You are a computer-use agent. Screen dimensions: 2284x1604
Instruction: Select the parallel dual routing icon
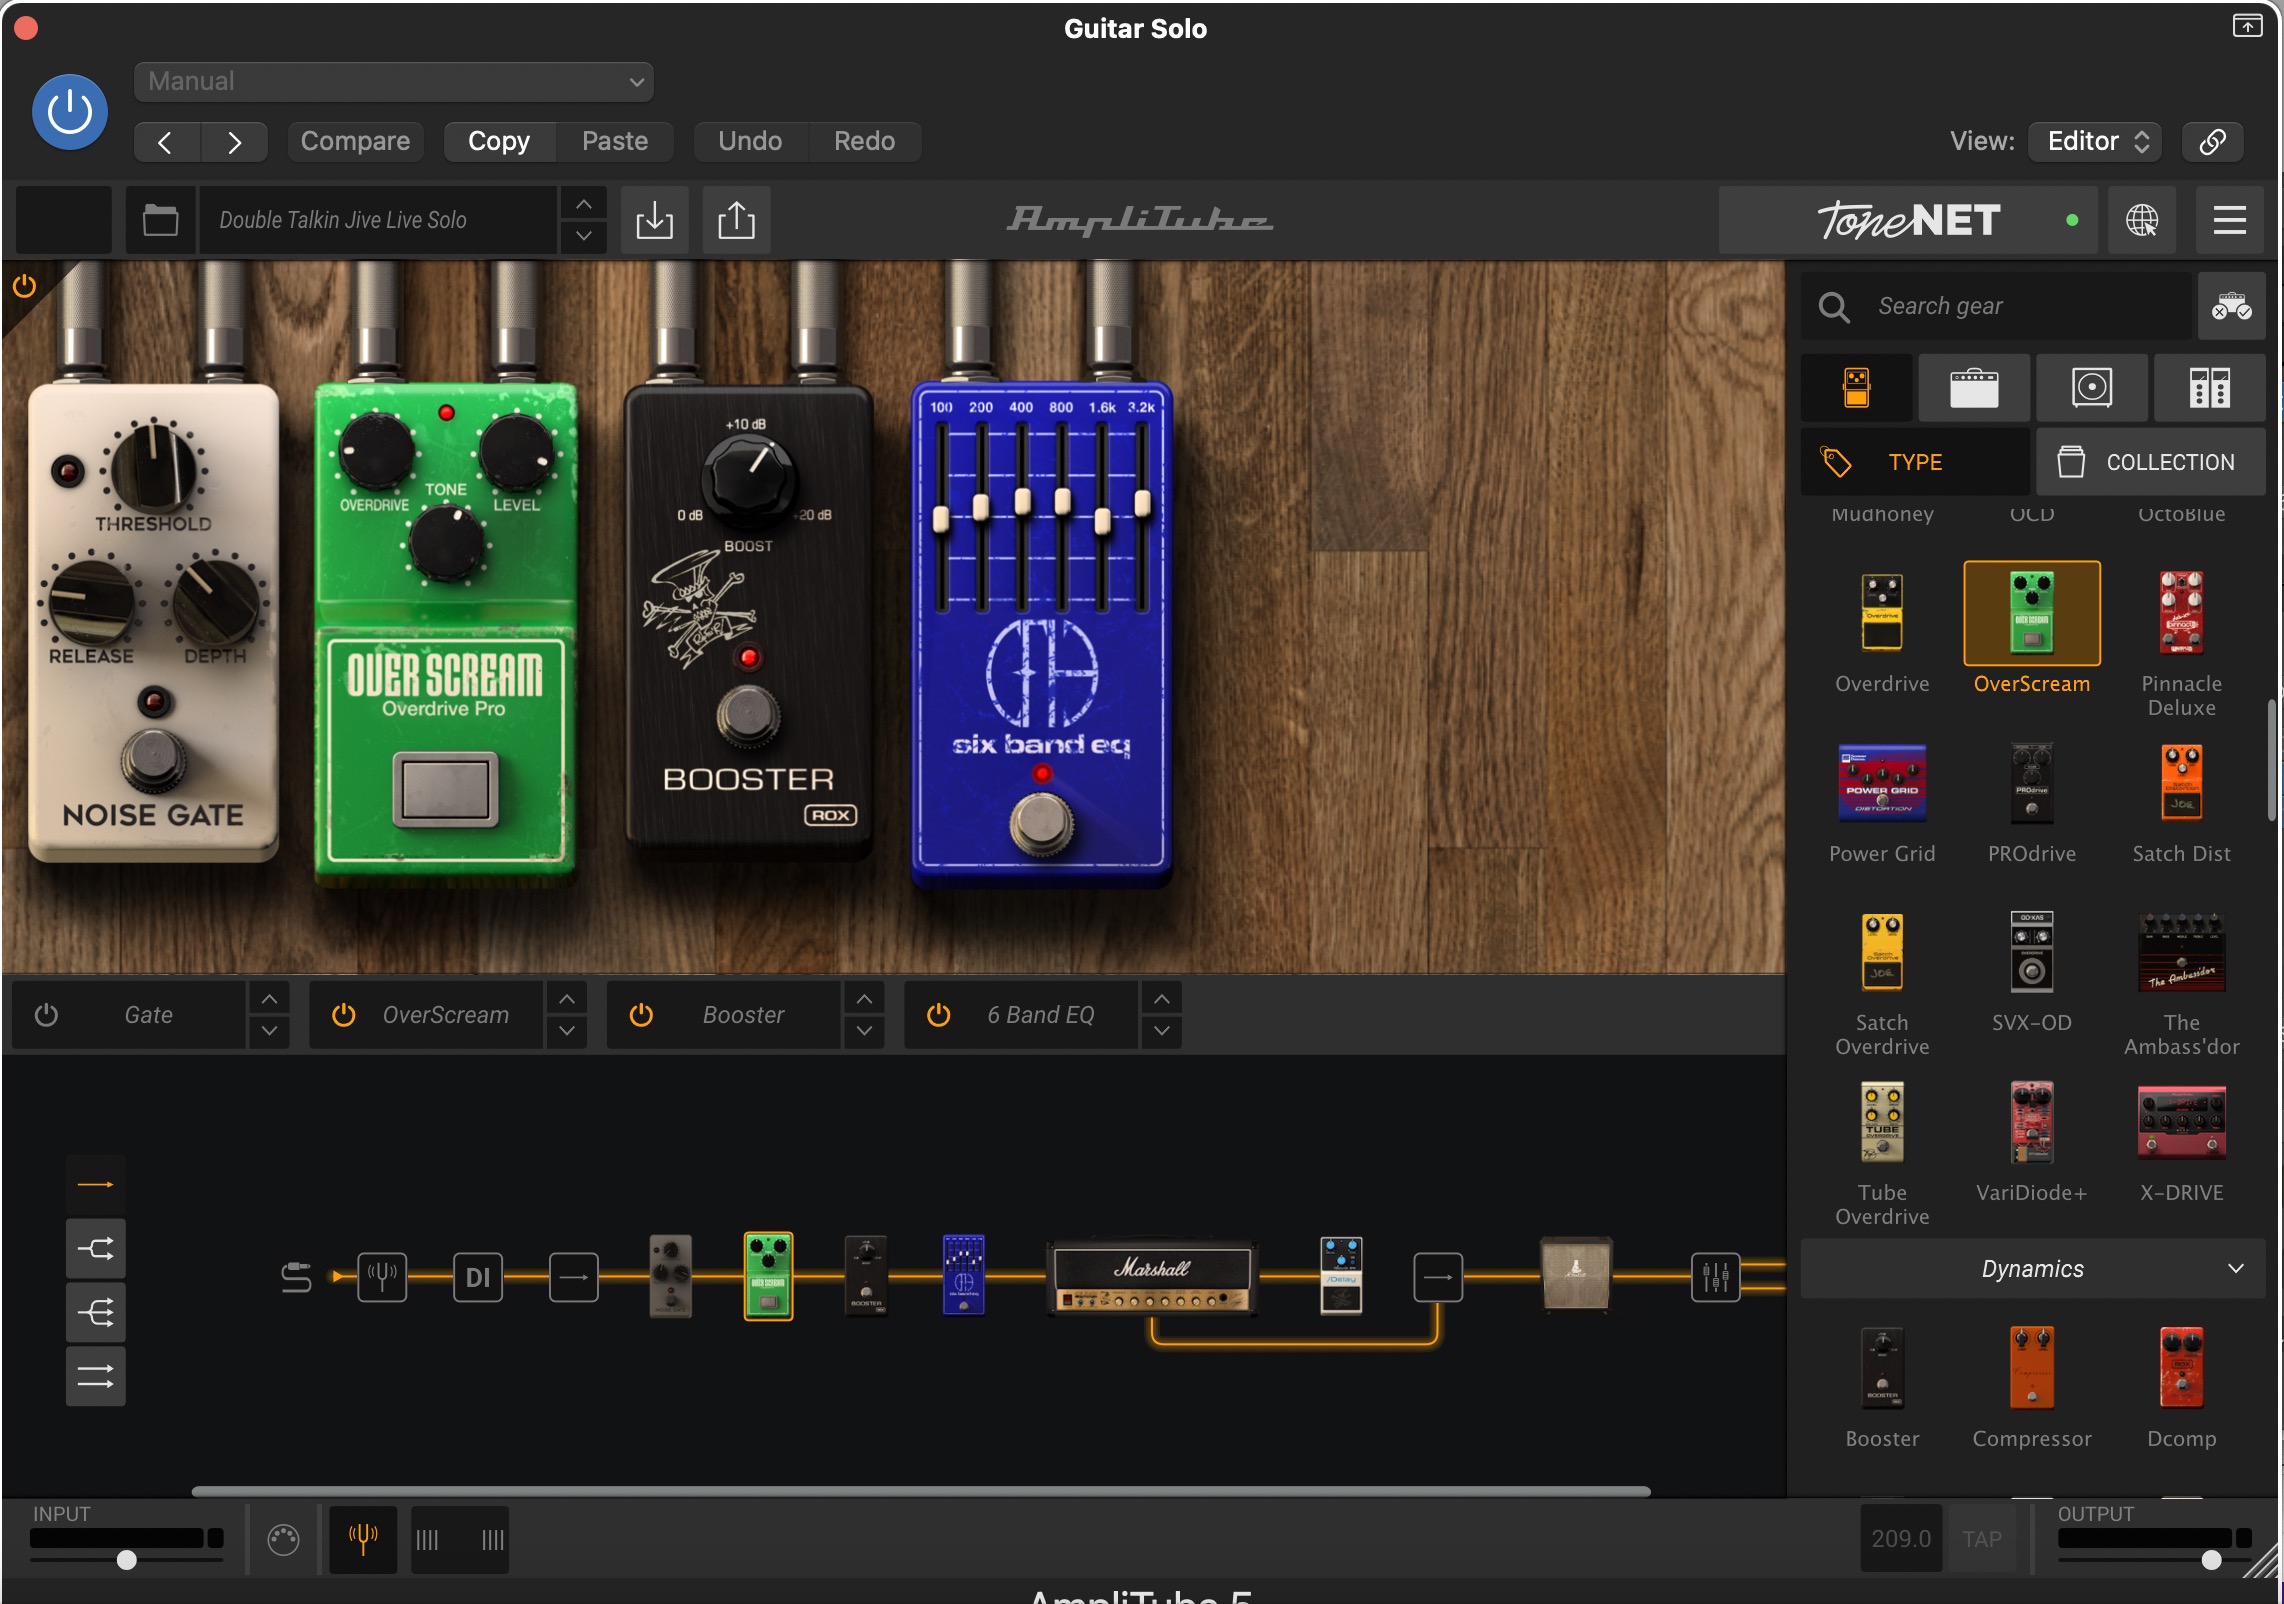[96, 1377]
